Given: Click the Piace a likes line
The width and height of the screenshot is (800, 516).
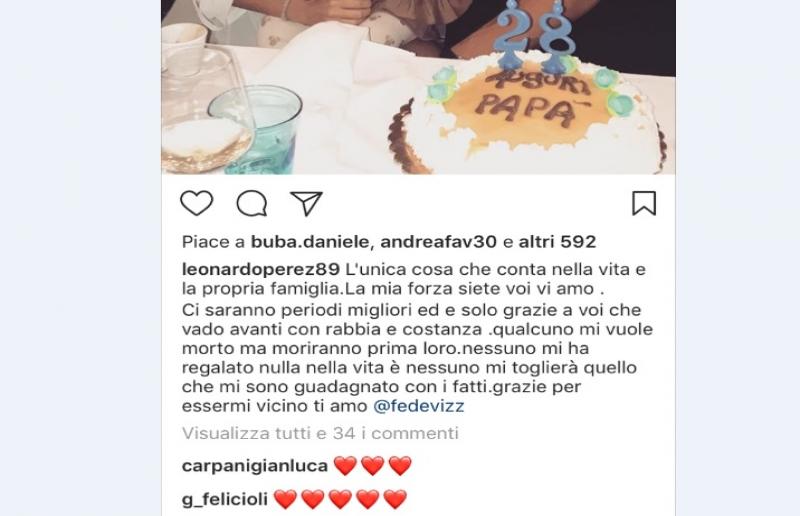Looking at the screenshot, I should [389, 241].
